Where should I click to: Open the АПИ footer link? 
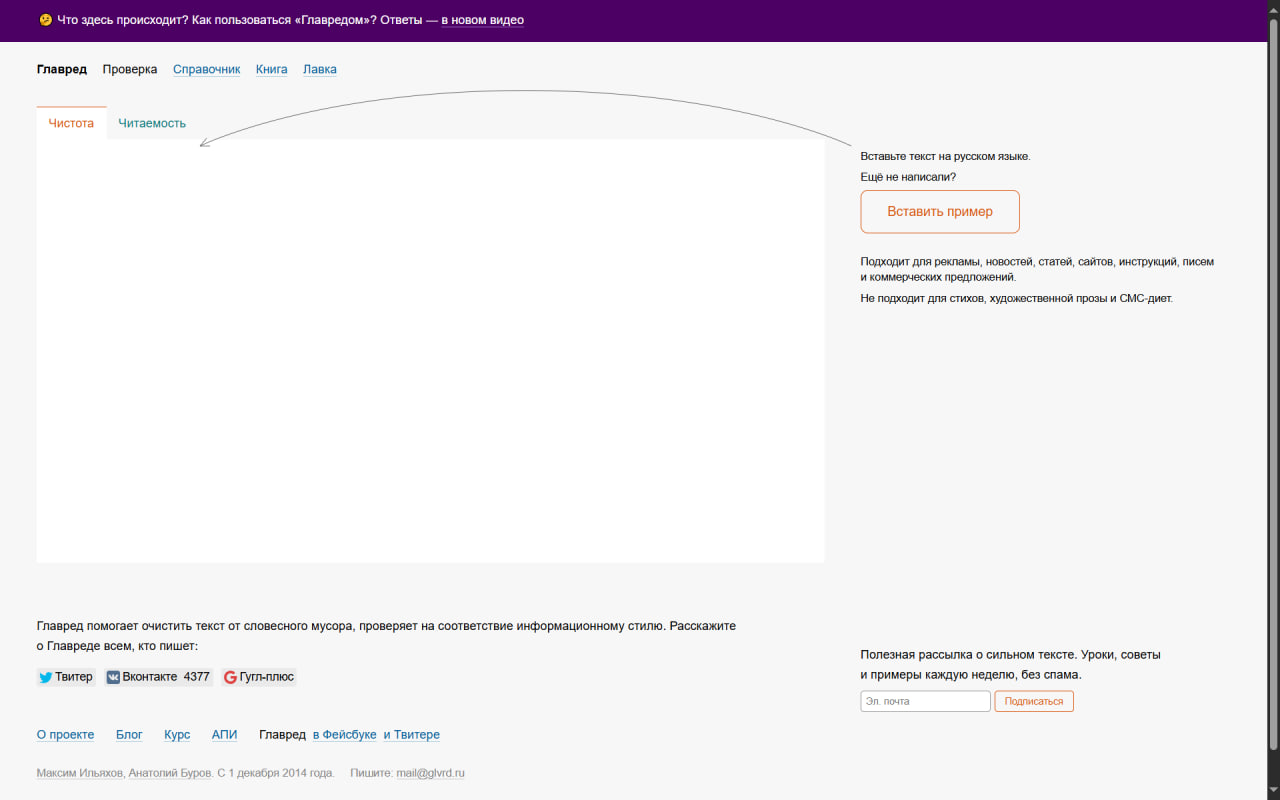224,734
